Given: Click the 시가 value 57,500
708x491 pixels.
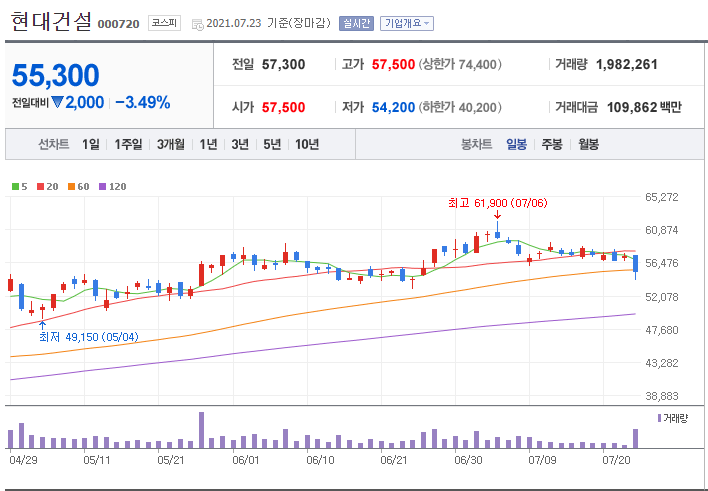Looking at the screenshot, I should 284,108.
